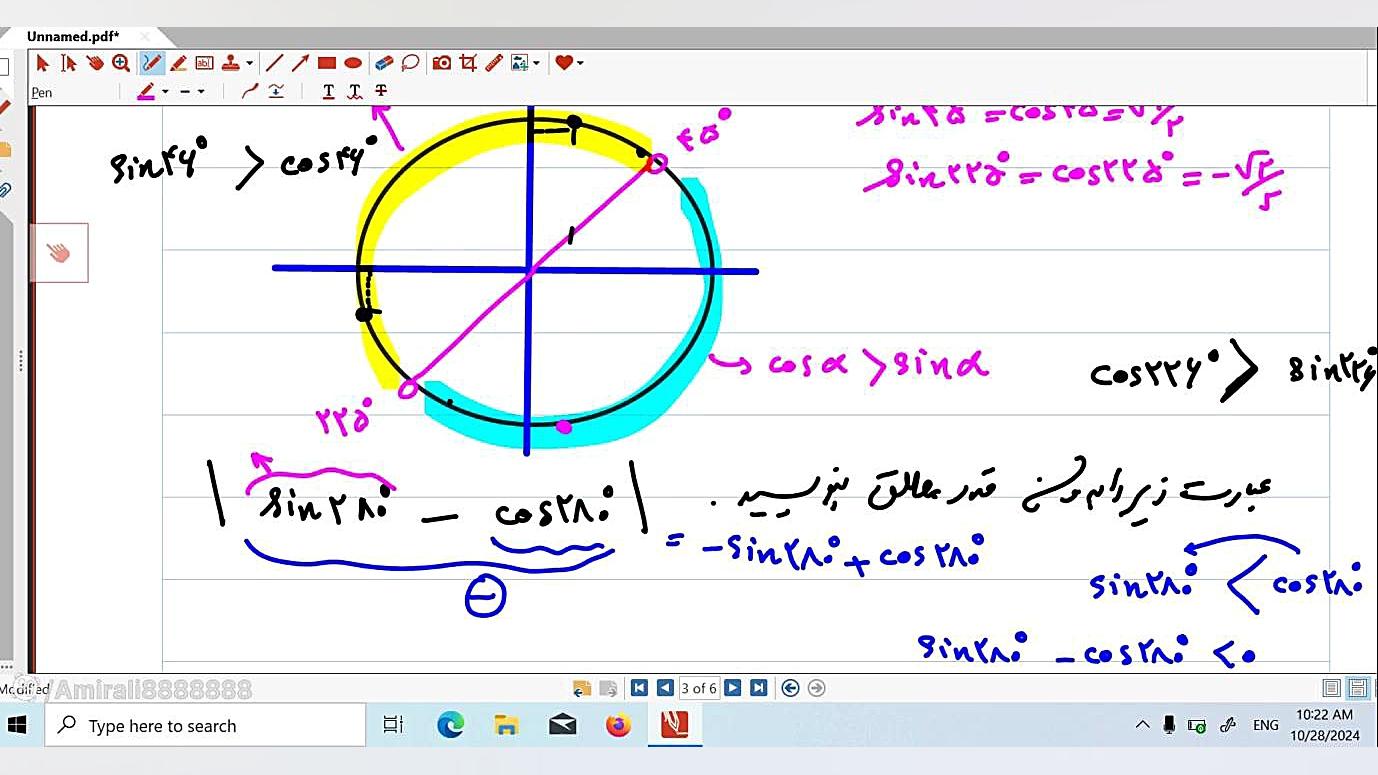This screenshot has width=1378, height=775.
Task: Activate the Hand pan tool
Action: 95,63
